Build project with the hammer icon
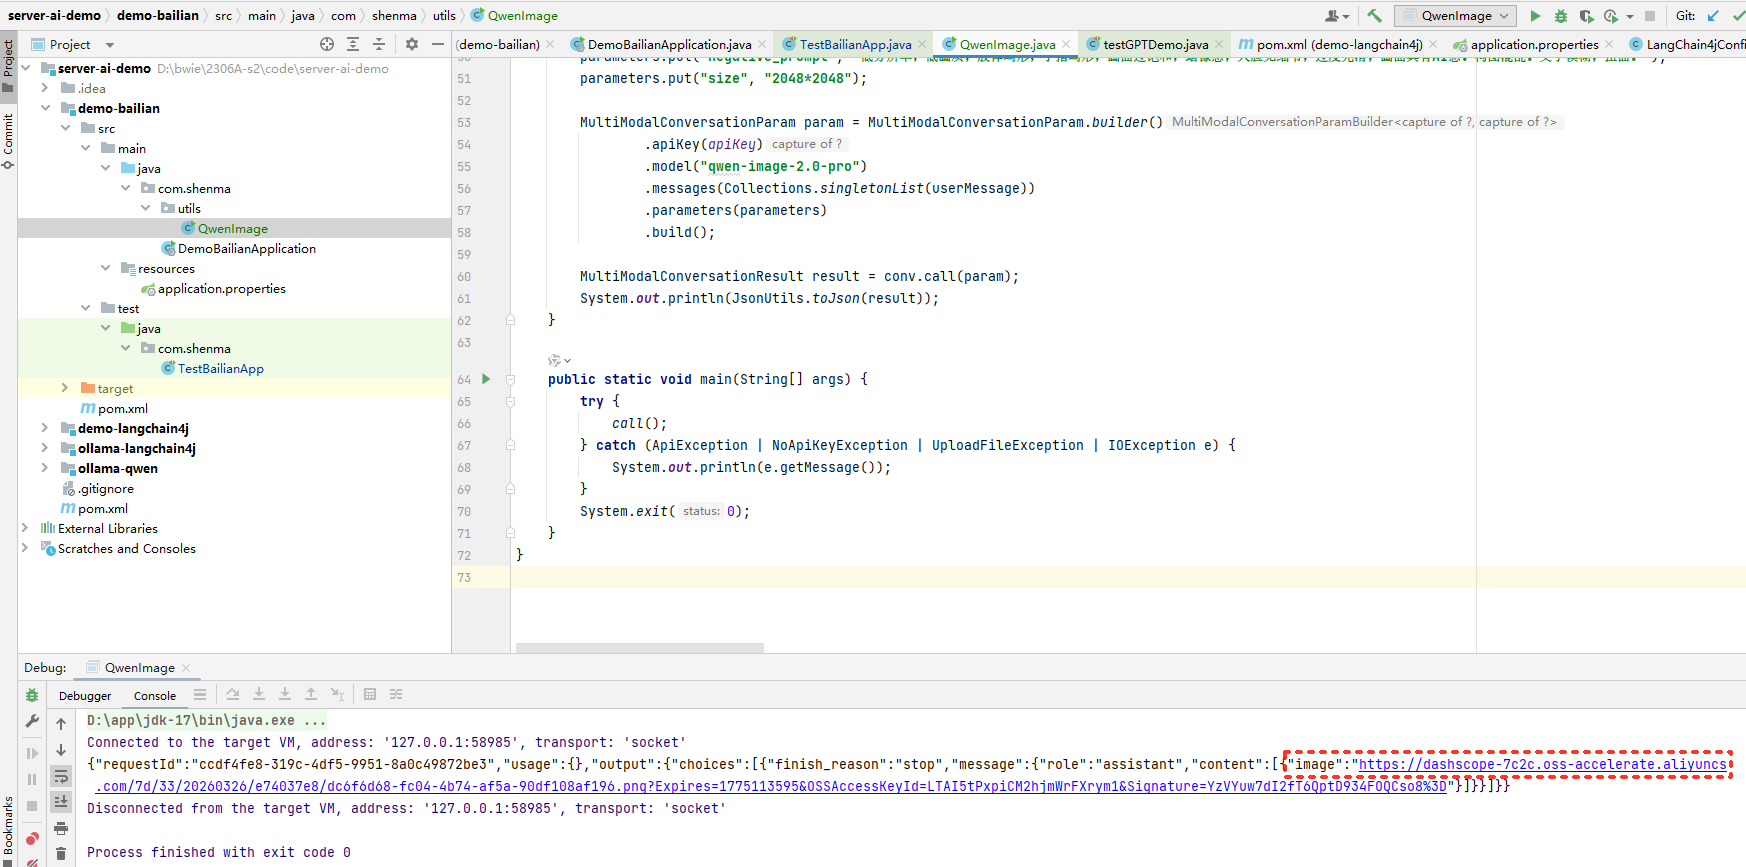1746x867 pixels. click(1374, 16)
